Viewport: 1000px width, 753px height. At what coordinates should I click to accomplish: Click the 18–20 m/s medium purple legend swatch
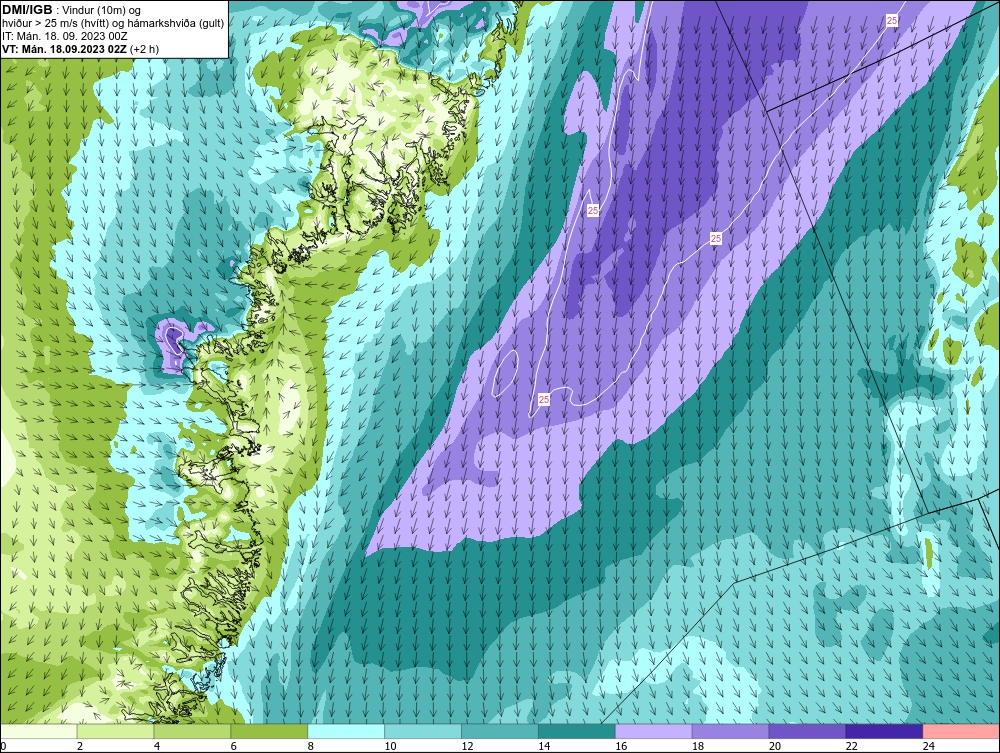point(730,731)
